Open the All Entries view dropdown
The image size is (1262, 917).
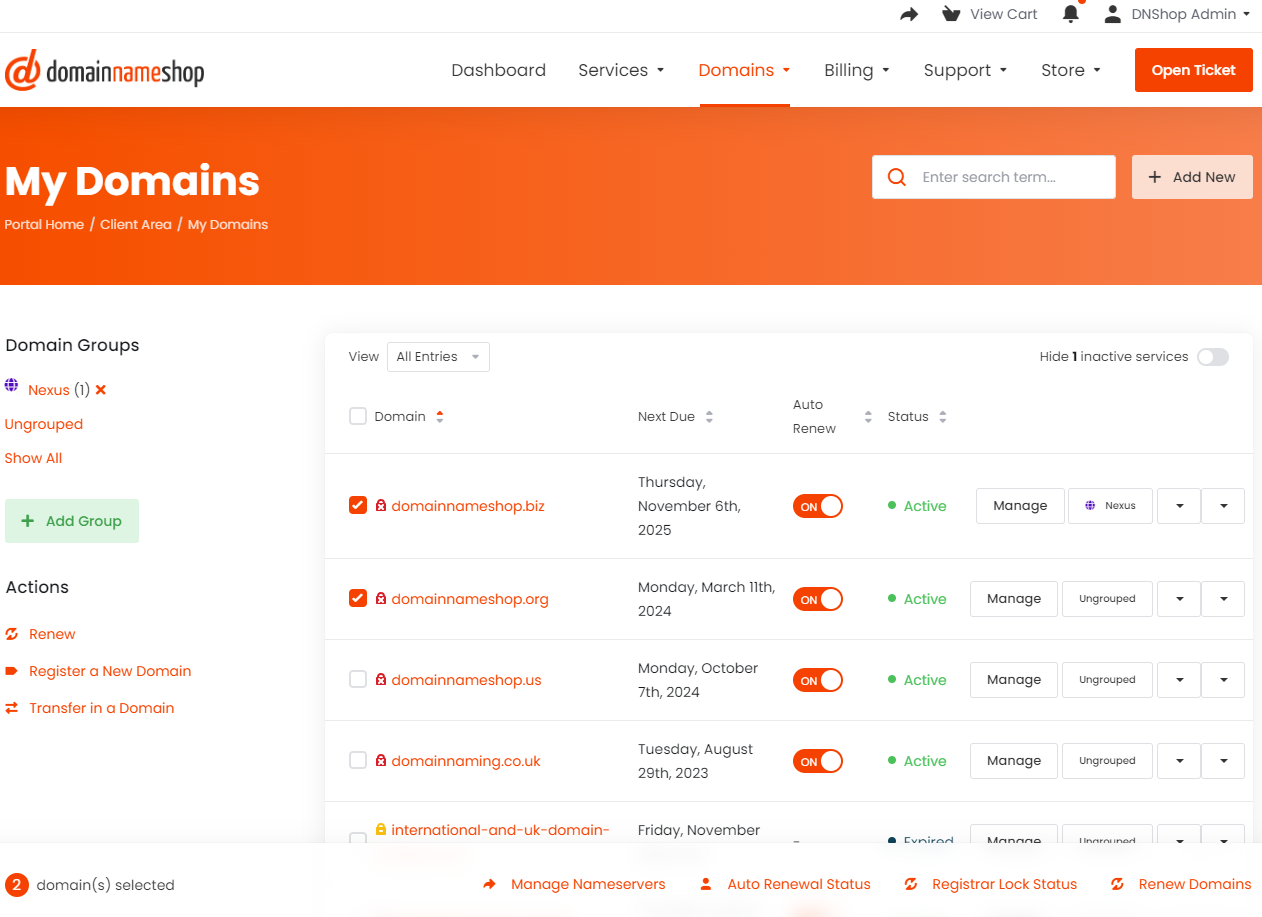438,357
